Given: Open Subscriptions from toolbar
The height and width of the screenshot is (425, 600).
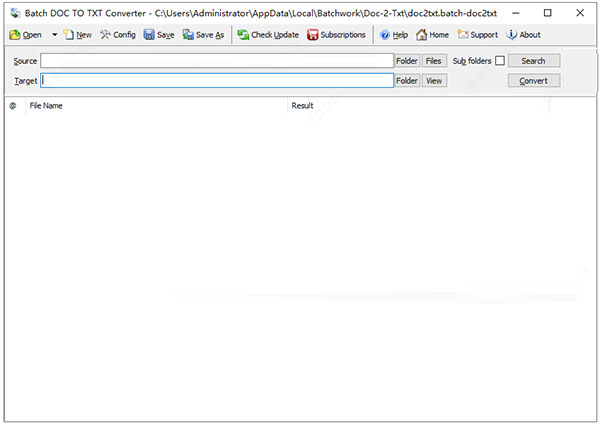Looking at the screenshot, I should (x=336, y=35).
